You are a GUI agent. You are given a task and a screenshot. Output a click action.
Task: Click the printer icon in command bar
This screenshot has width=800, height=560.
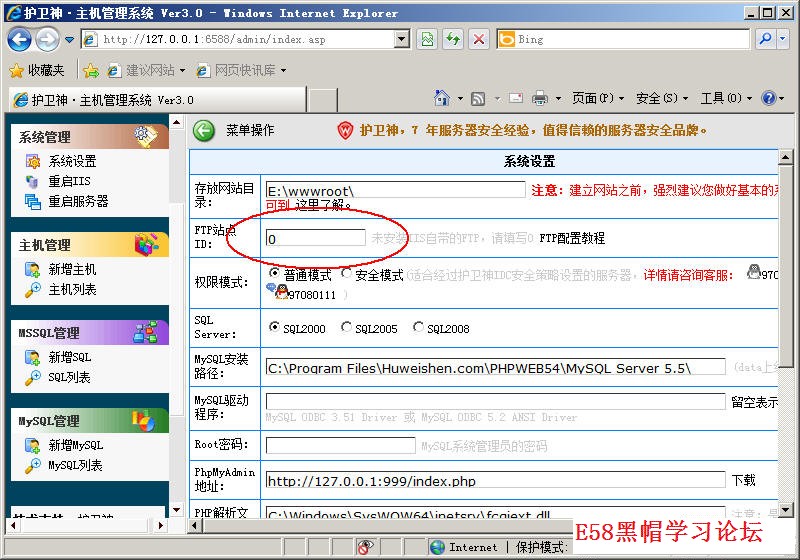click(x=540, y=98)
